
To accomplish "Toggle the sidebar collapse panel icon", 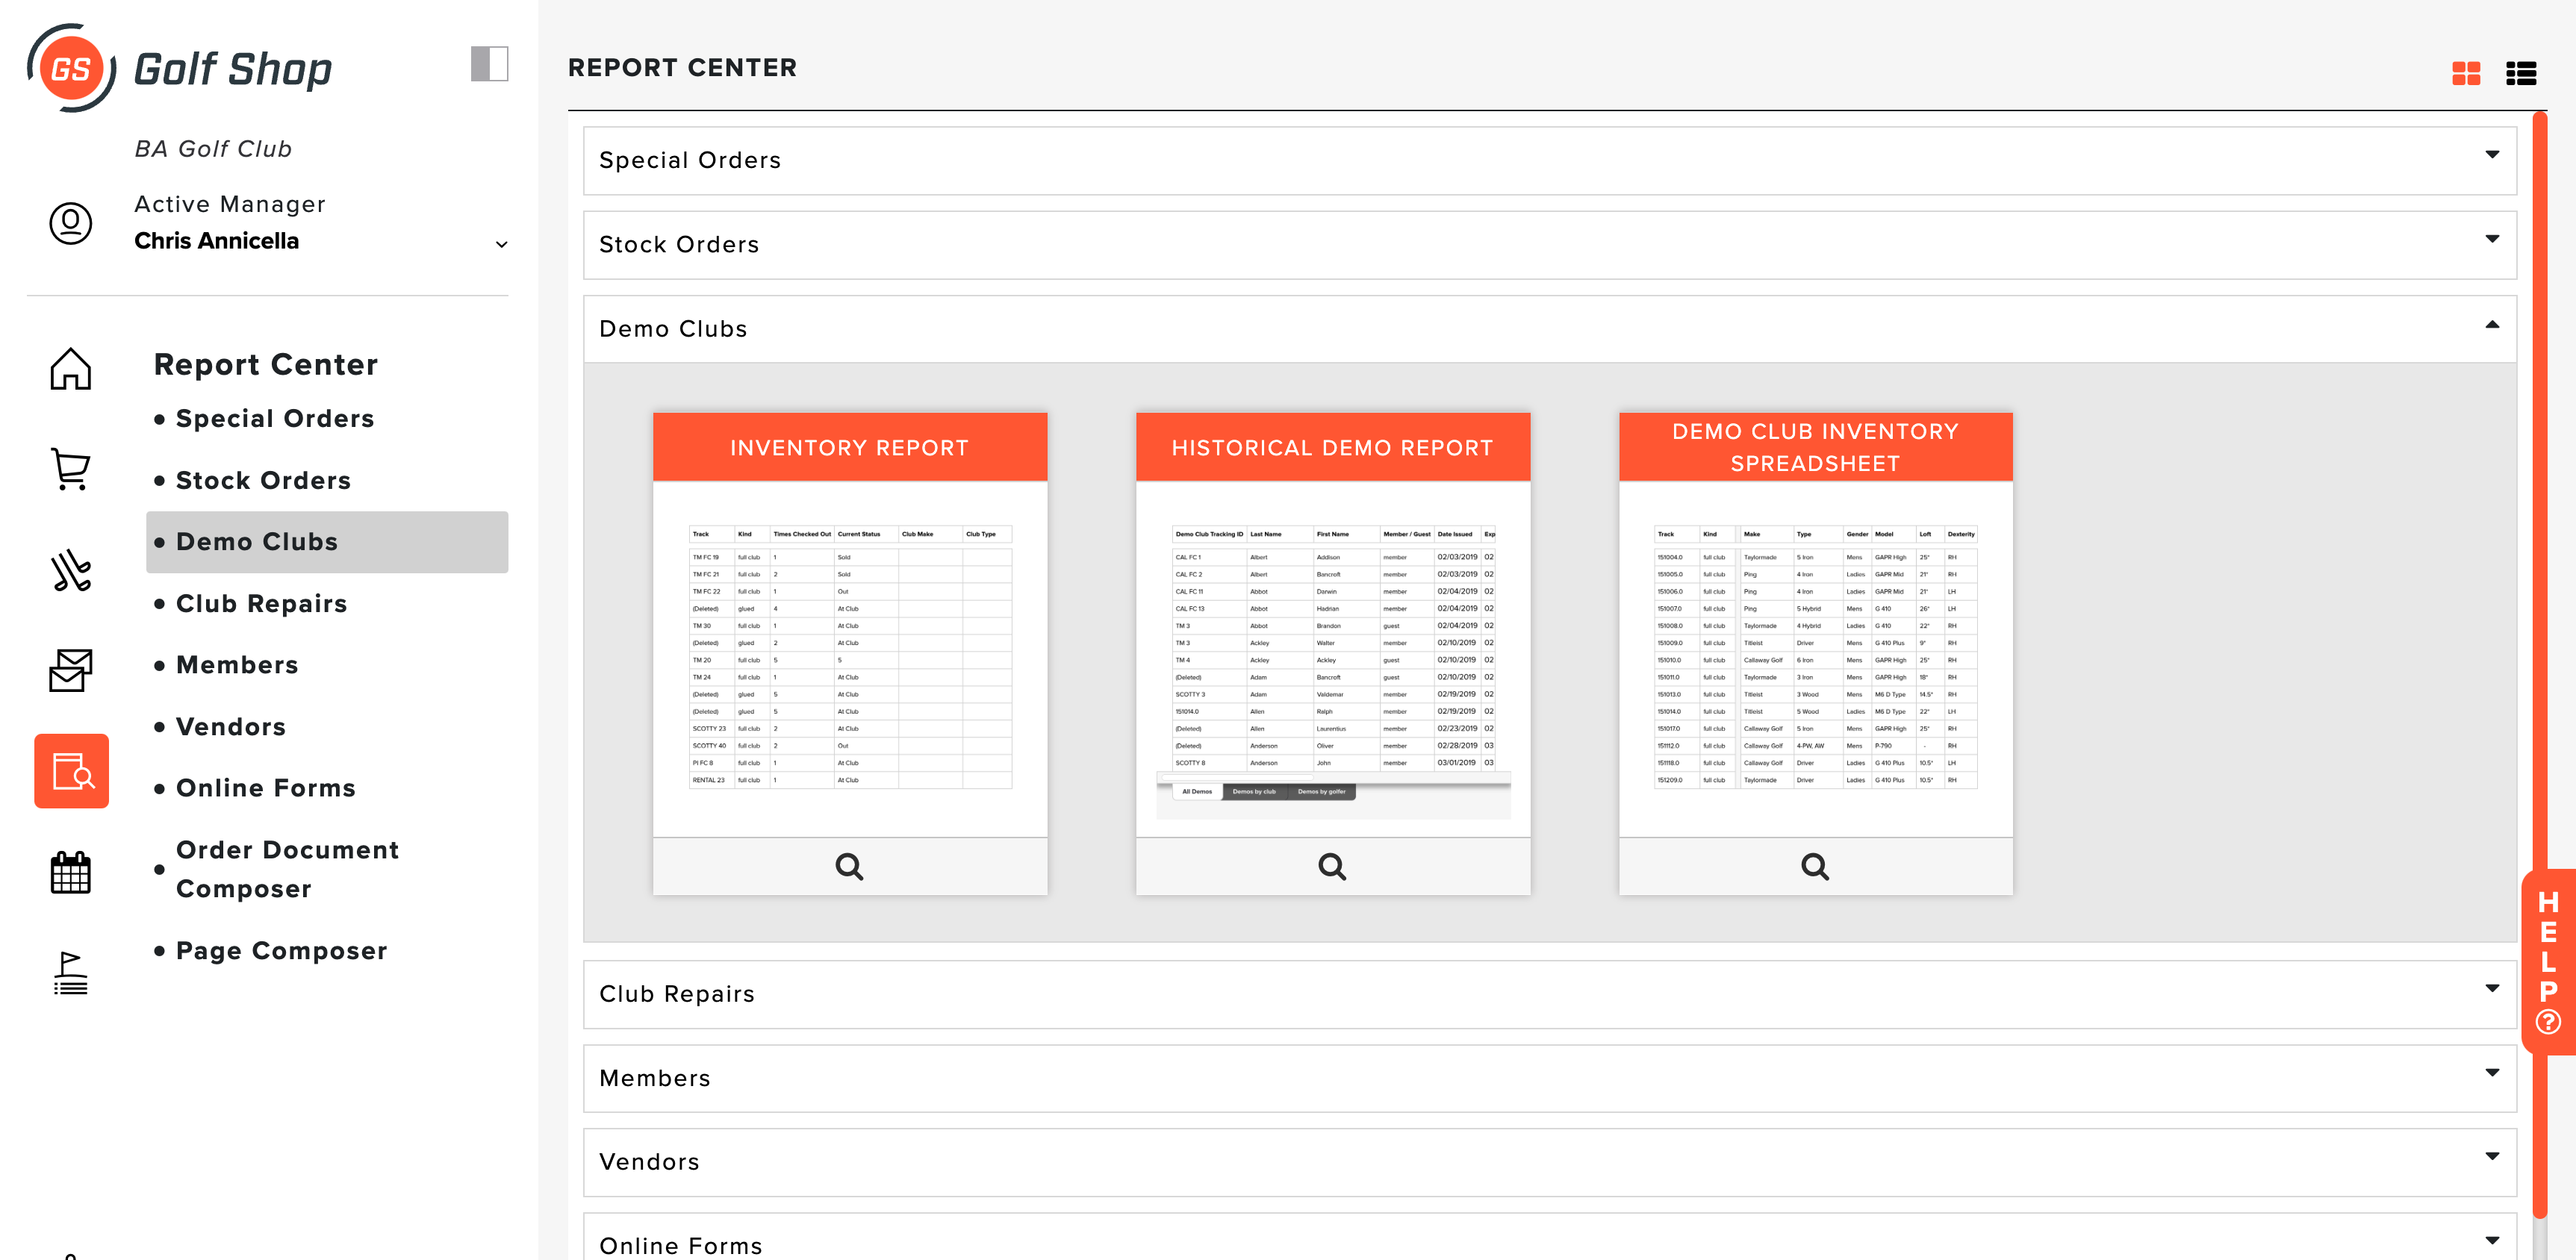I will tap(489, 64).
